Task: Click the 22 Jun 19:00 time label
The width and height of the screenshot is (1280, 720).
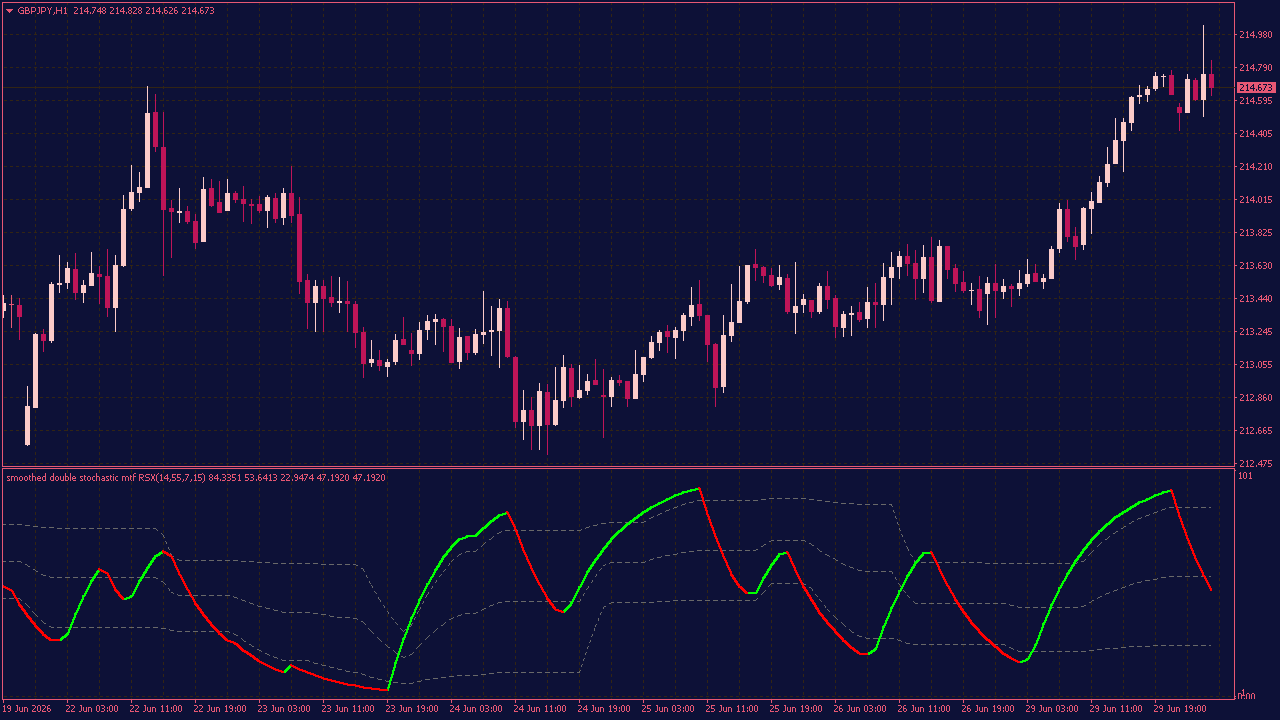Action: pyautogui.click(x=220, y=709)
